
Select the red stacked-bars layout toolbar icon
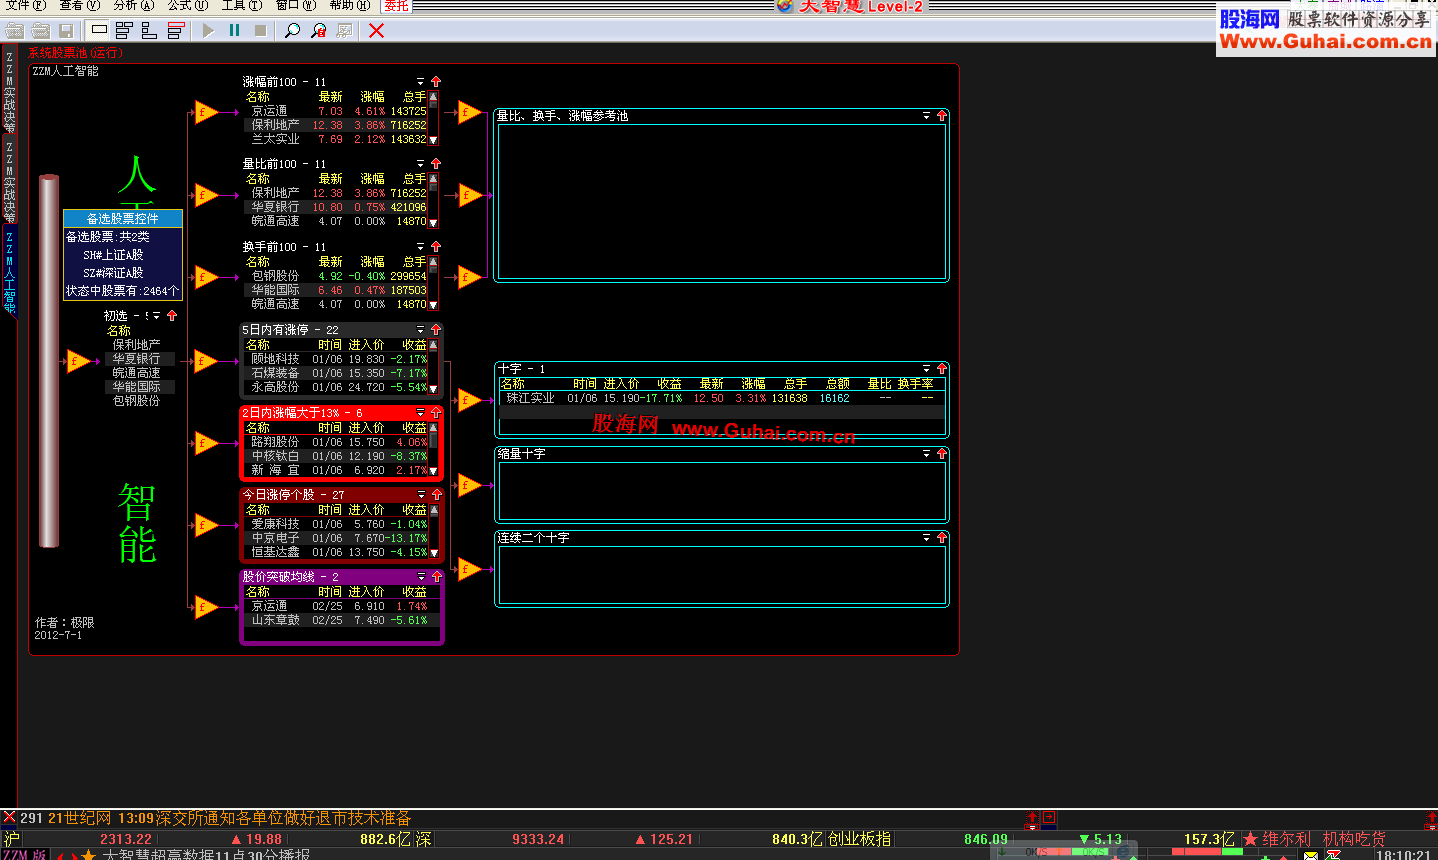[x=176, y=31]
